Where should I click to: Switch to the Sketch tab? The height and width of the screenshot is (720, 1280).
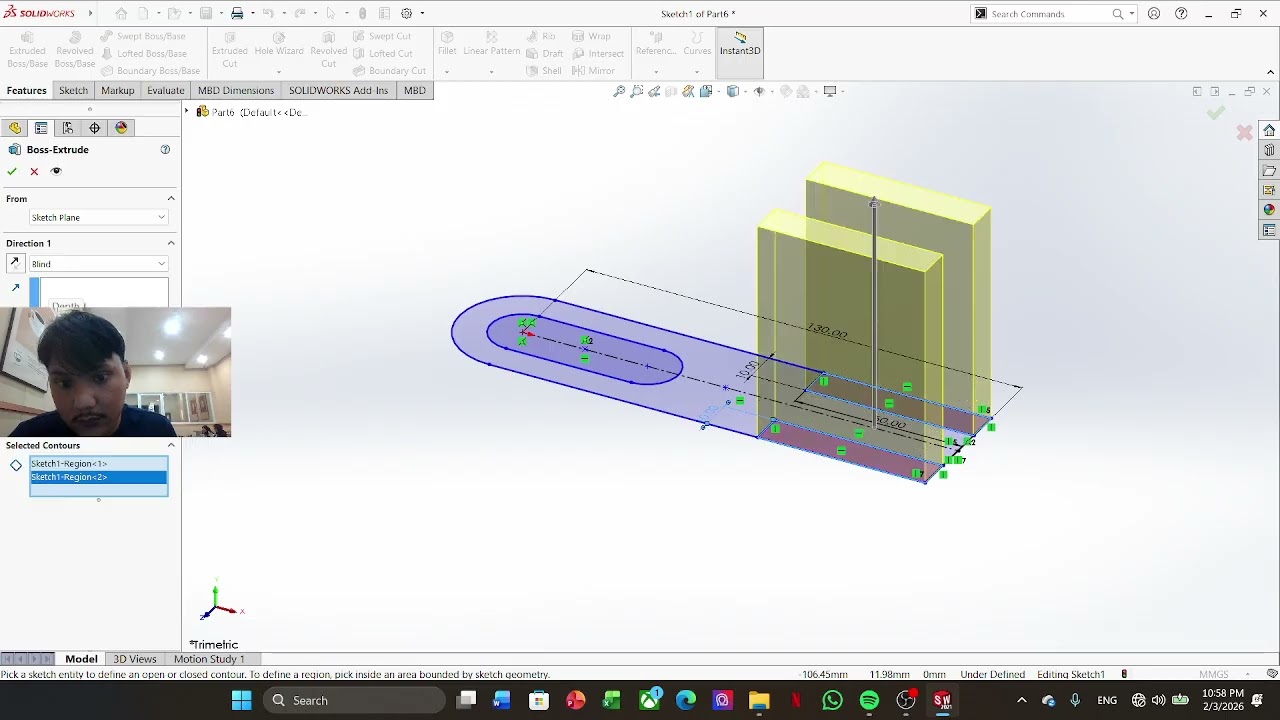tap(73, 91)
